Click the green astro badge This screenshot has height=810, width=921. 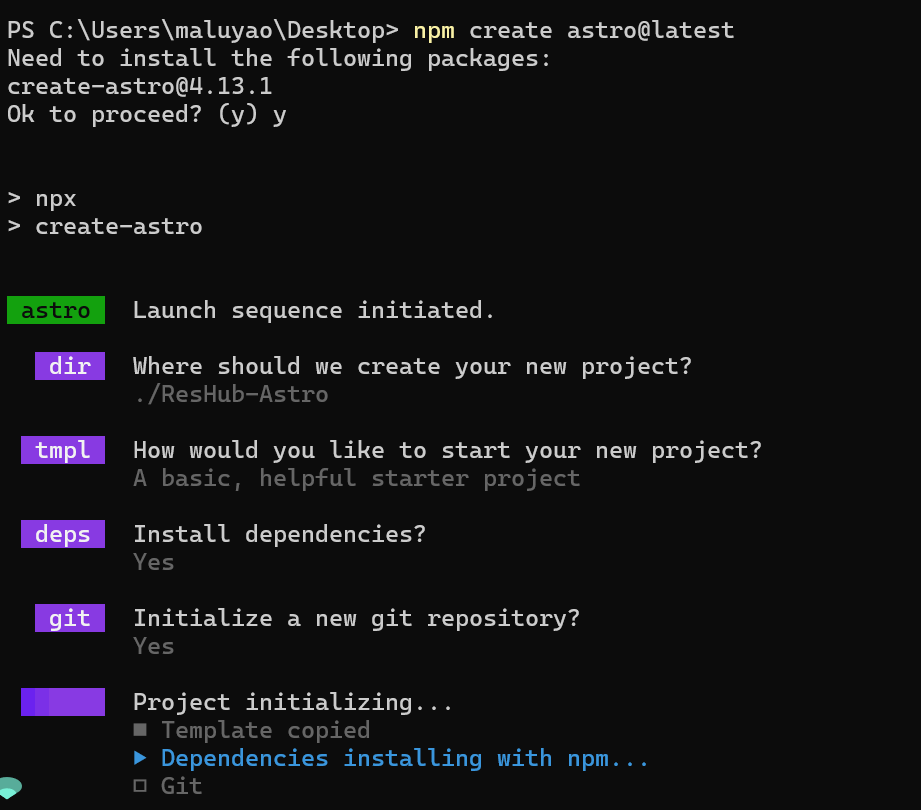pos(56,310)
